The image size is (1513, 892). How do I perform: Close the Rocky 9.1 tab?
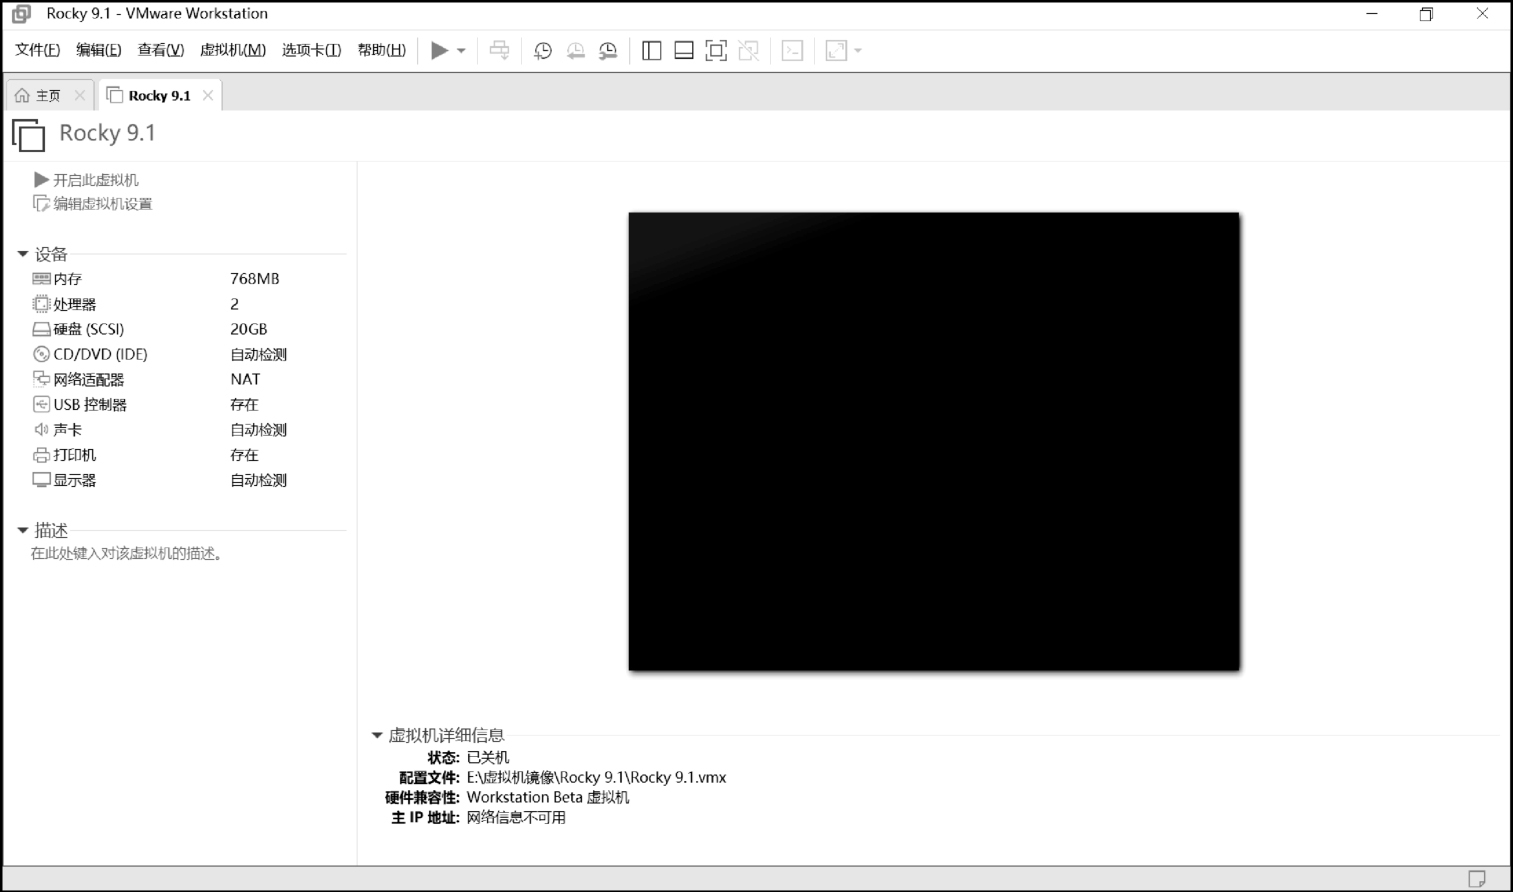[208, 96]
